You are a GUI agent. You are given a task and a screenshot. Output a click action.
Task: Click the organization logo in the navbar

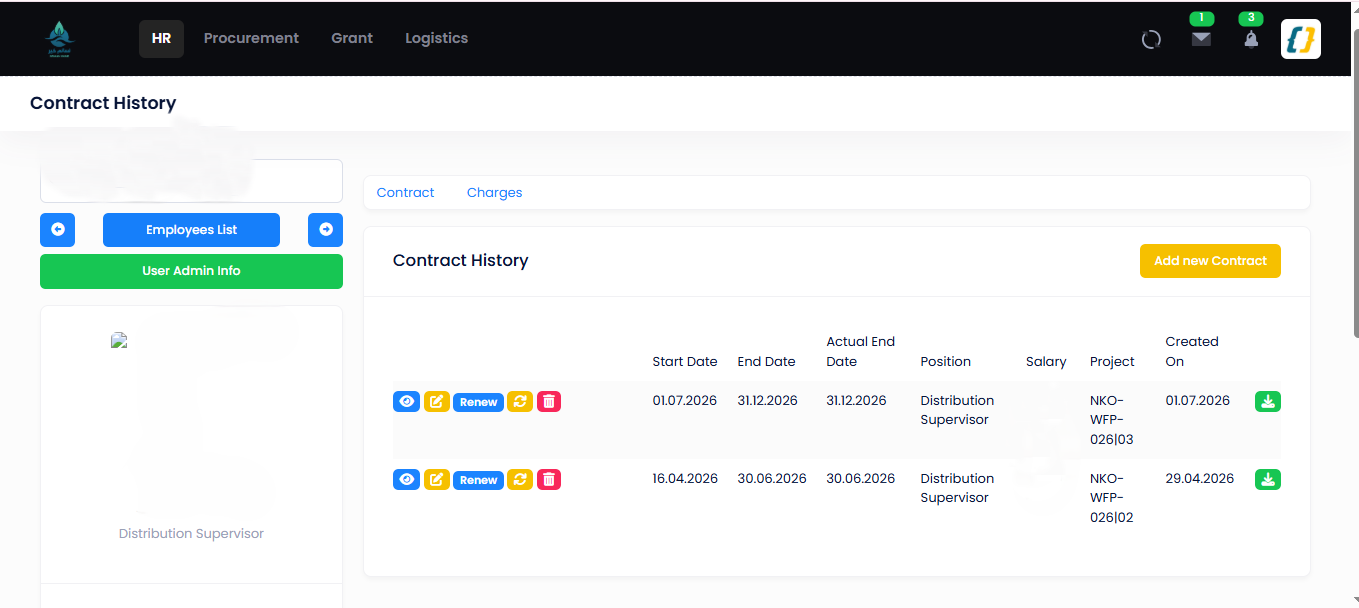point(59,39)
